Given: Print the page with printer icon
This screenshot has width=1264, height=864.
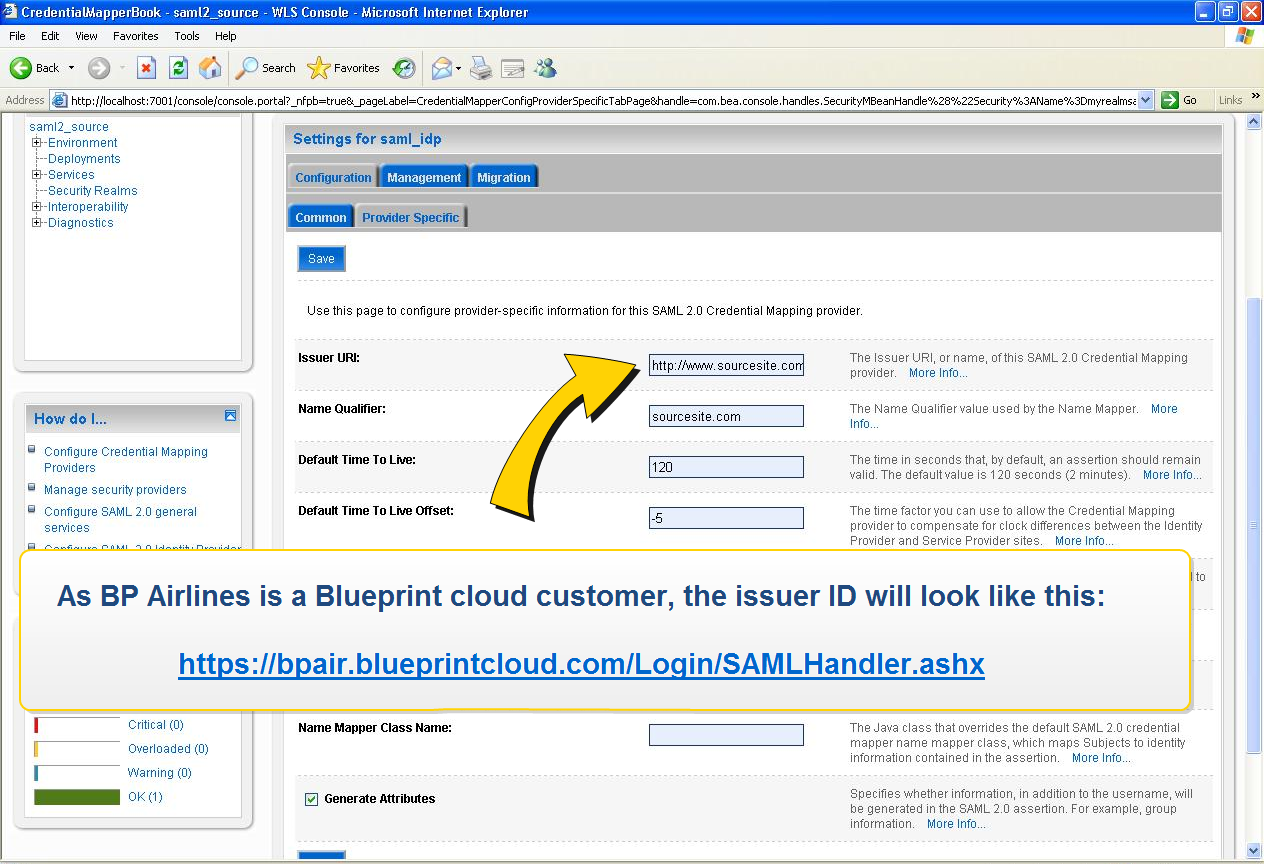Looking at the screenshot, I should tap(481, 68).
